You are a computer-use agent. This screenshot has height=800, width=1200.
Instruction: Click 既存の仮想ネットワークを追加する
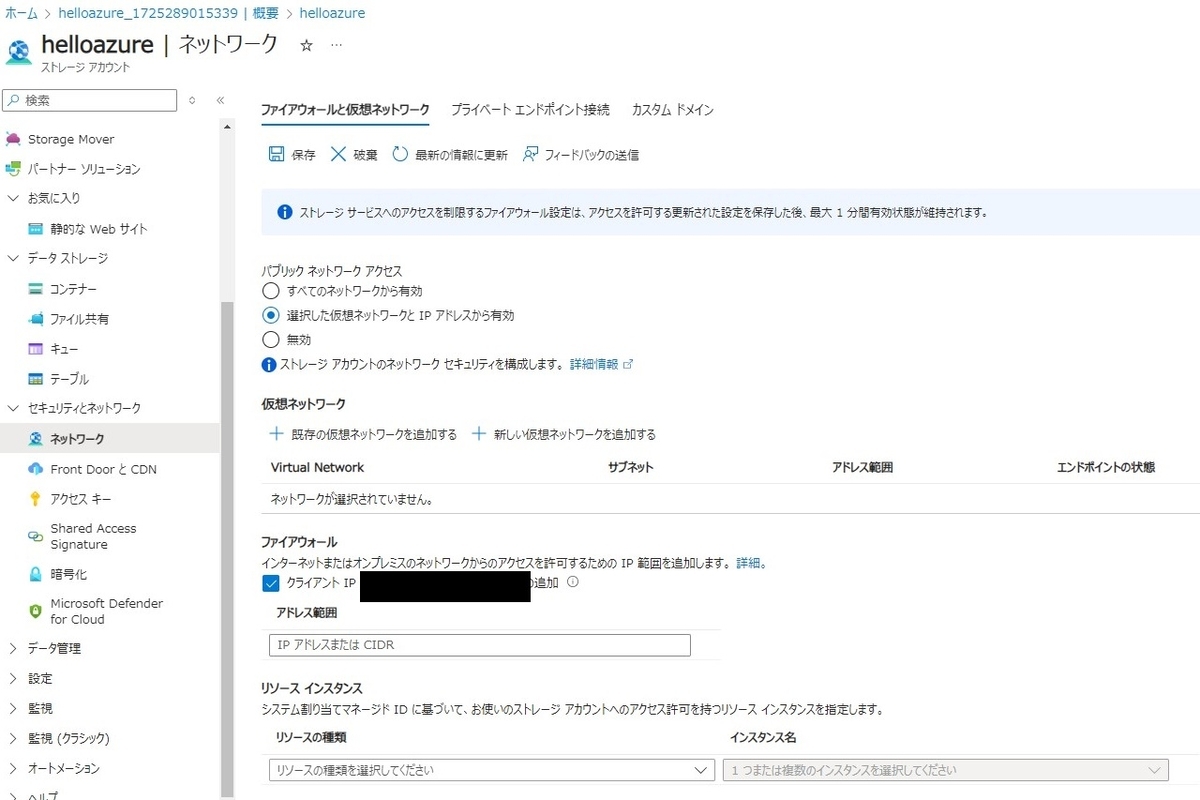pos(363,434)
